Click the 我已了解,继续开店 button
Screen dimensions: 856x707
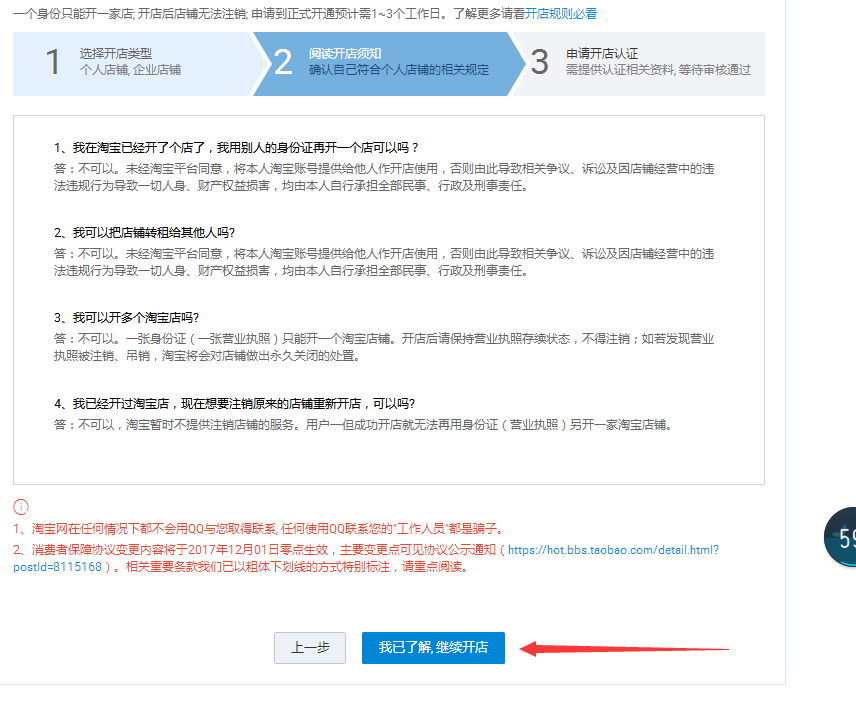tap(433, 647)
